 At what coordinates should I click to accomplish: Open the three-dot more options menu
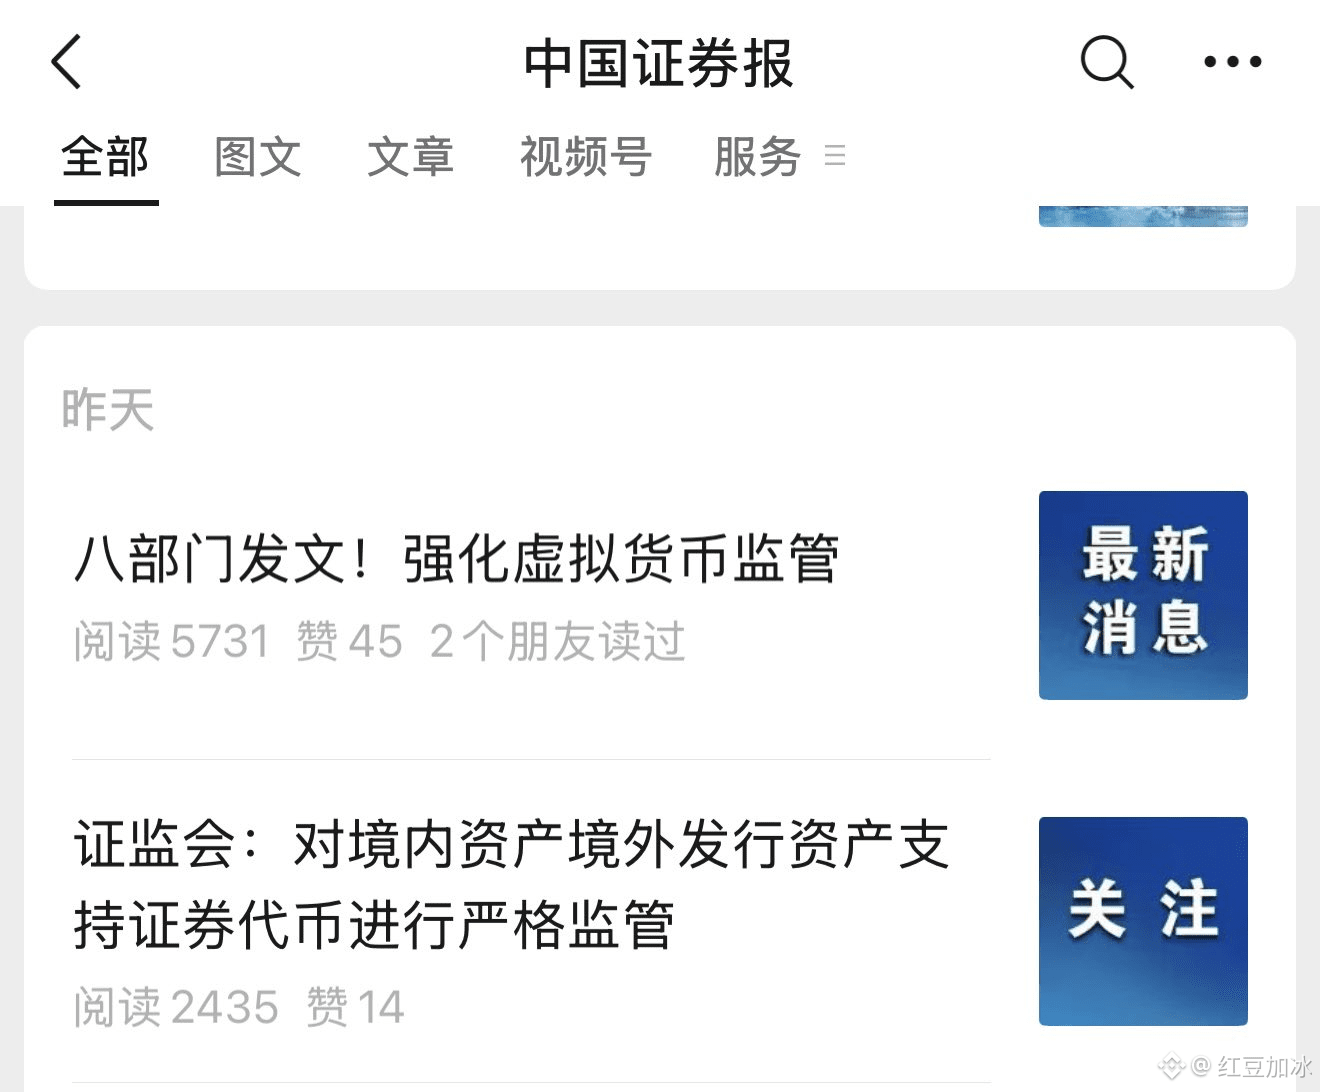coord(1232,62)
